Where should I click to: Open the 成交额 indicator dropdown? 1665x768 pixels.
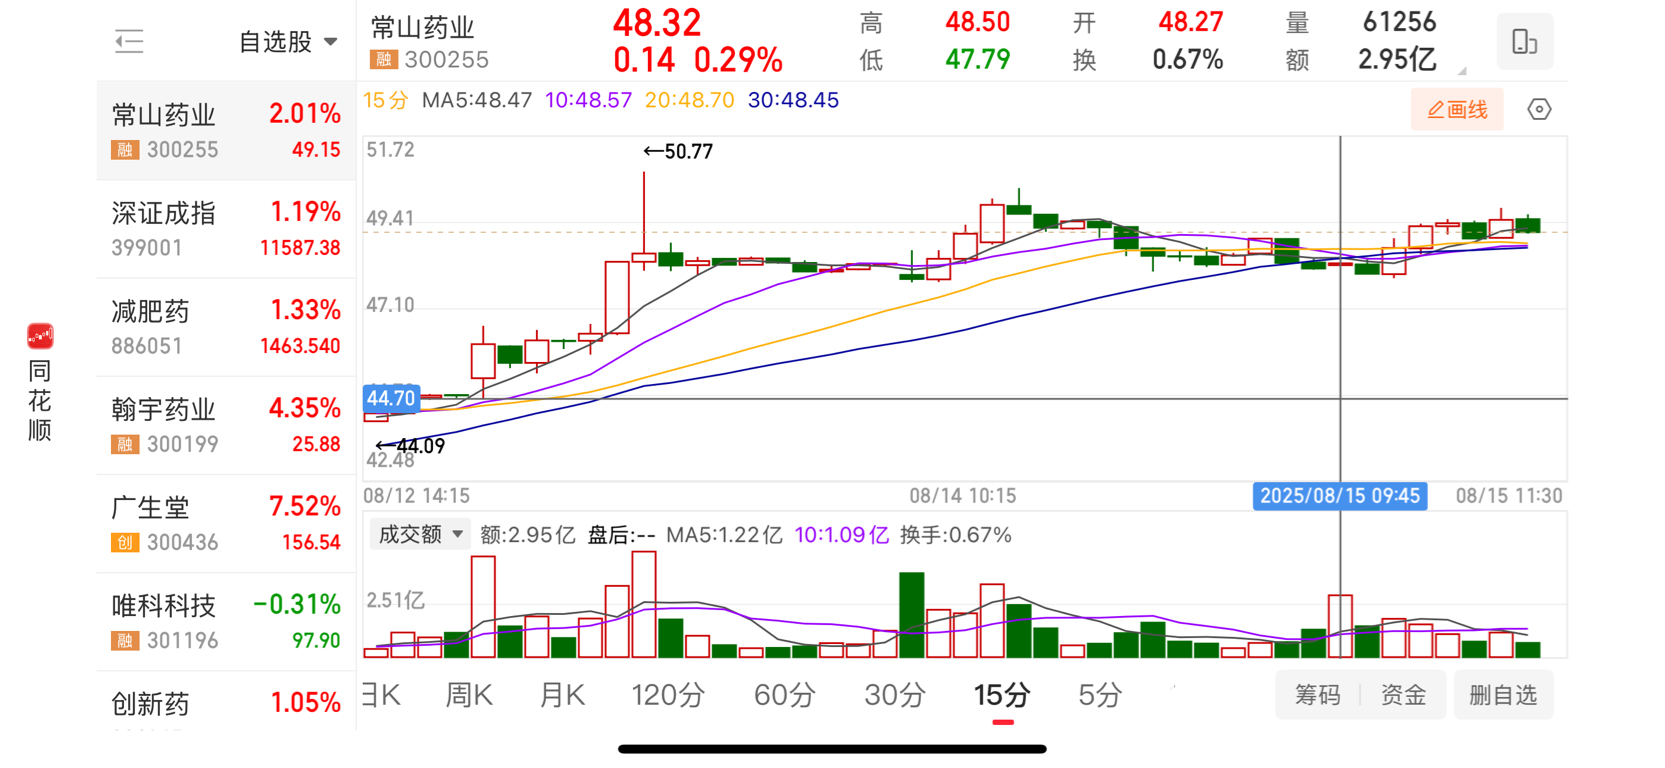point(420,534)
